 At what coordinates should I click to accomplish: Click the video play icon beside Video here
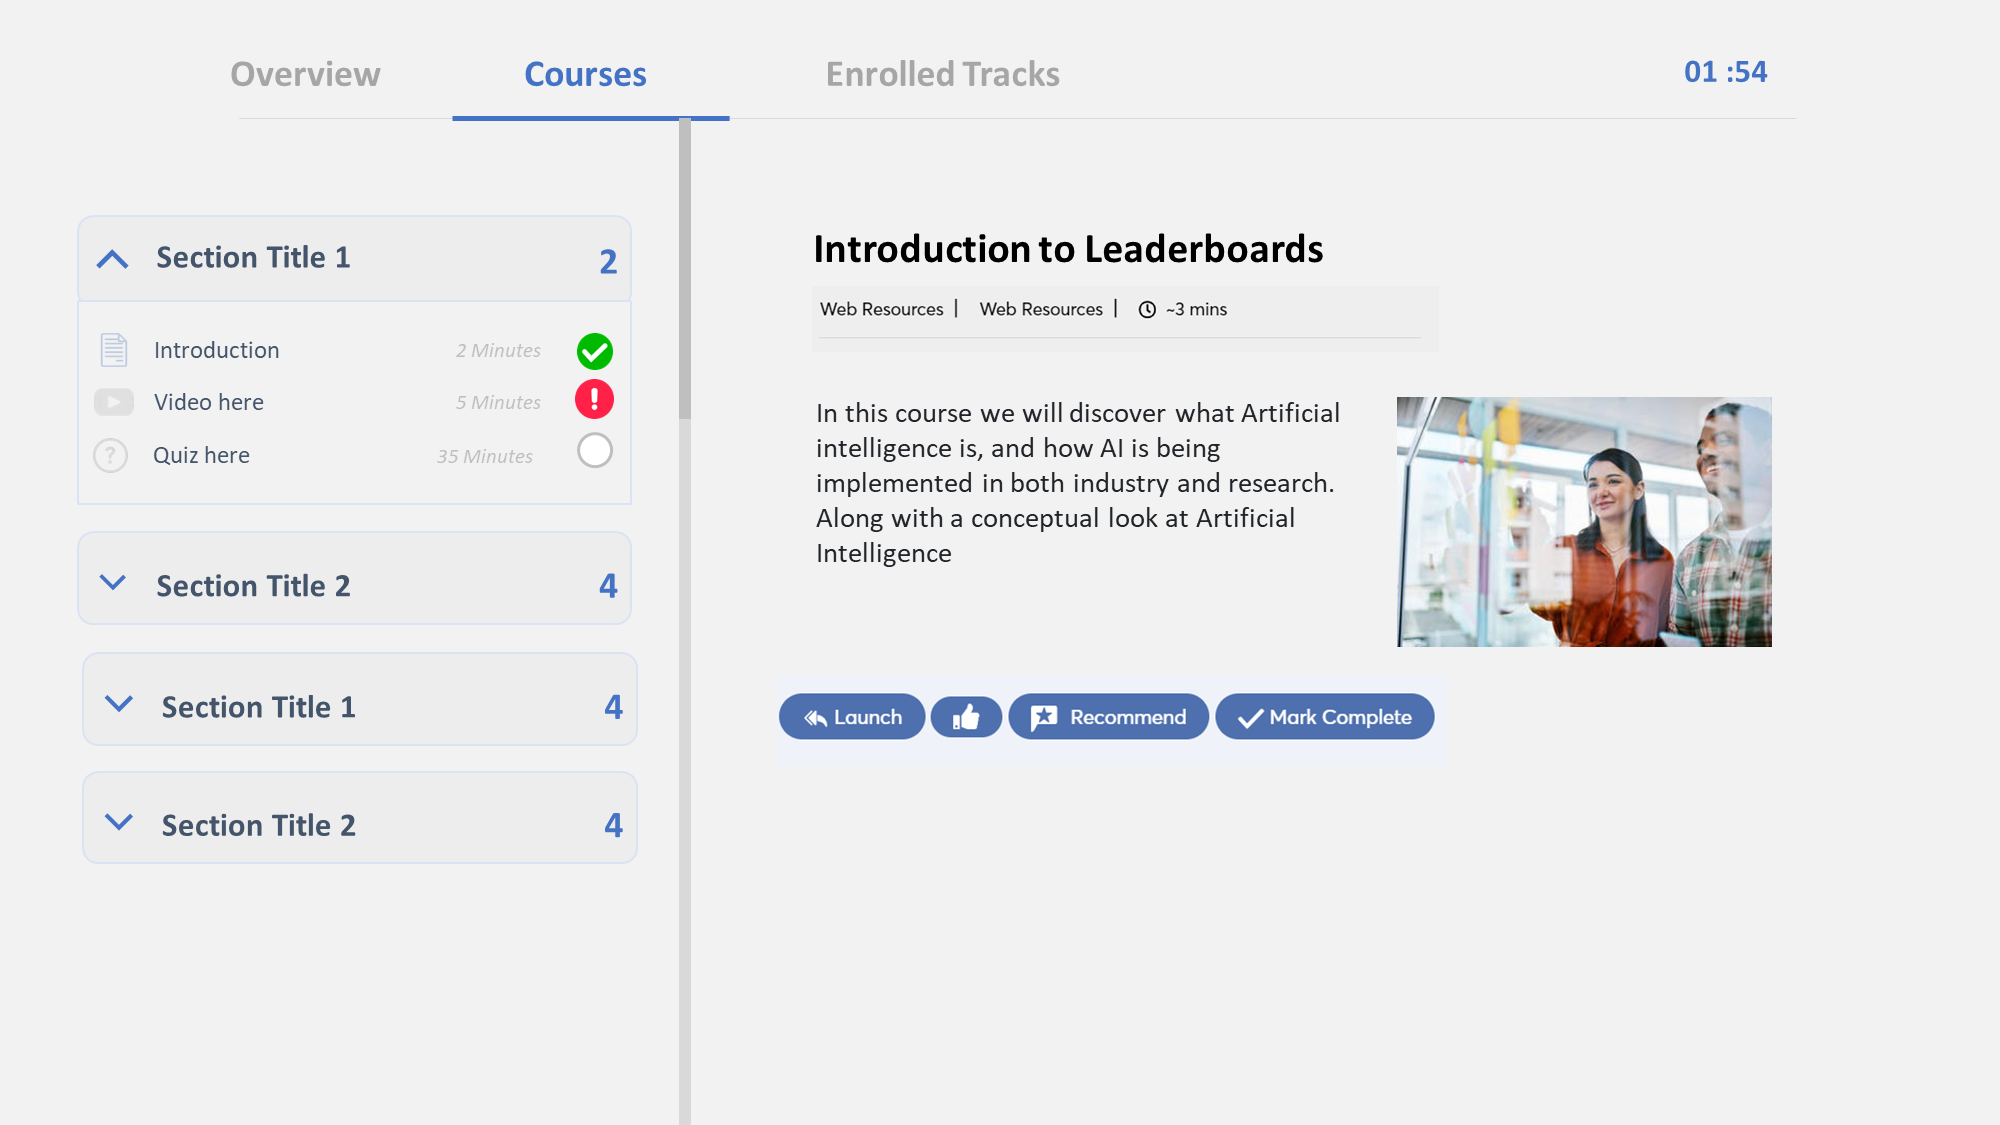point(114,402)
